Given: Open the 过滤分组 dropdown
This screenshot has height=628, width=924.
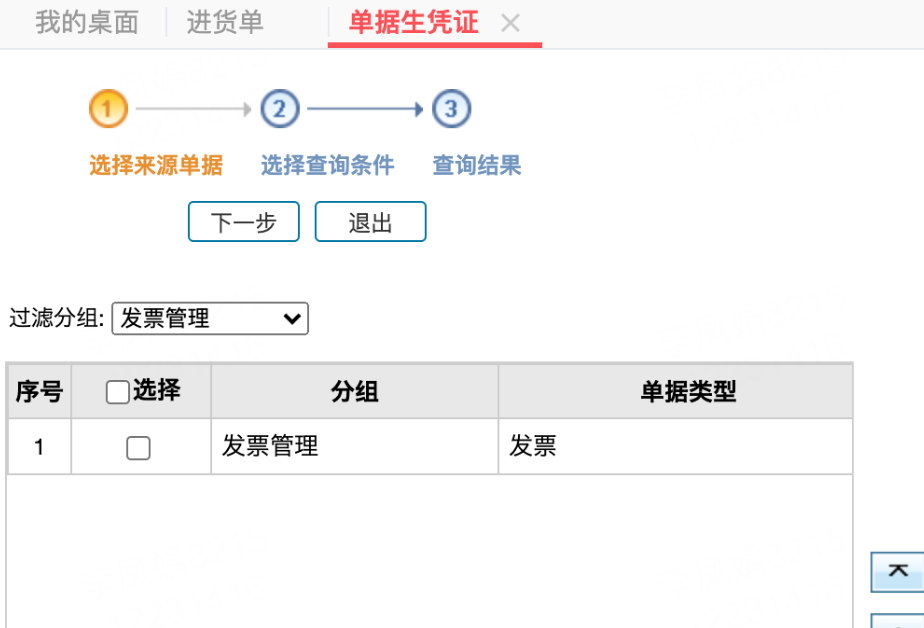Looking at the screenshot, I should pyautogui.click(x=210, y=319).
